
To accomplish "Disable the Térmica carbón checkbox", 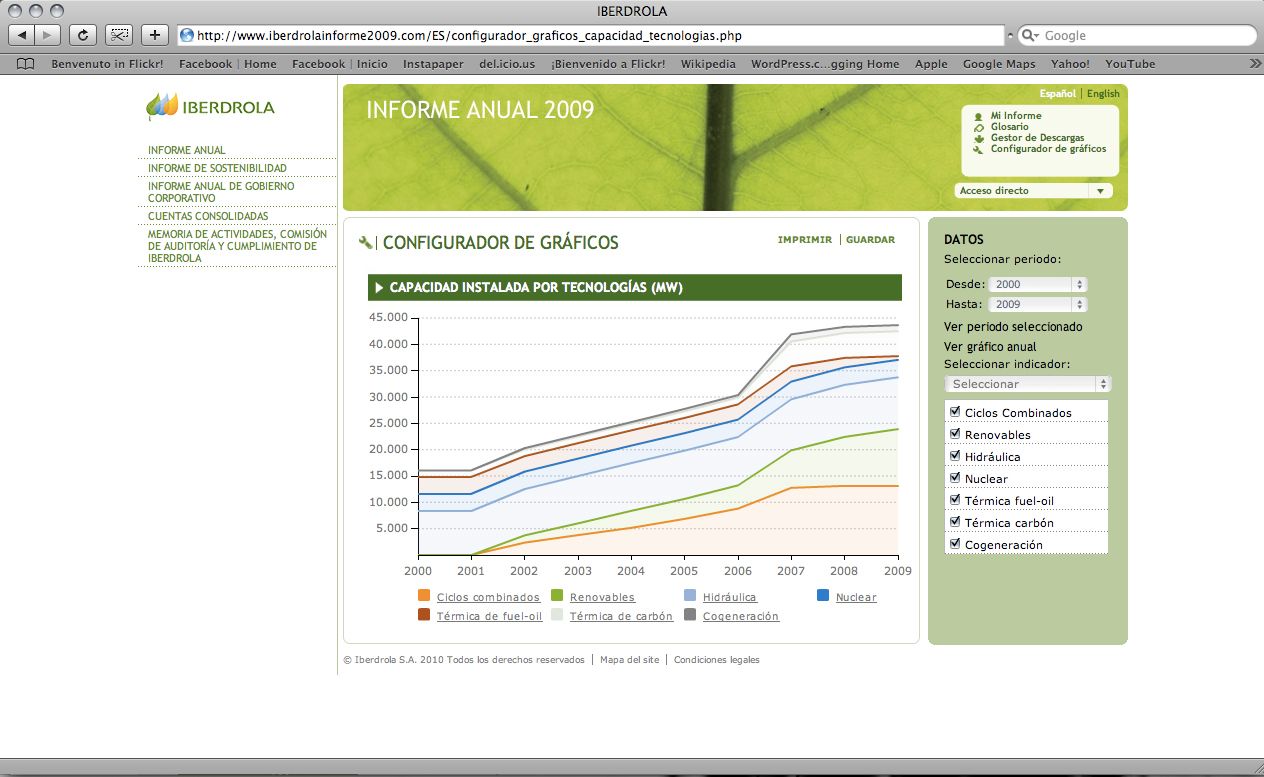I will [955, 522].
